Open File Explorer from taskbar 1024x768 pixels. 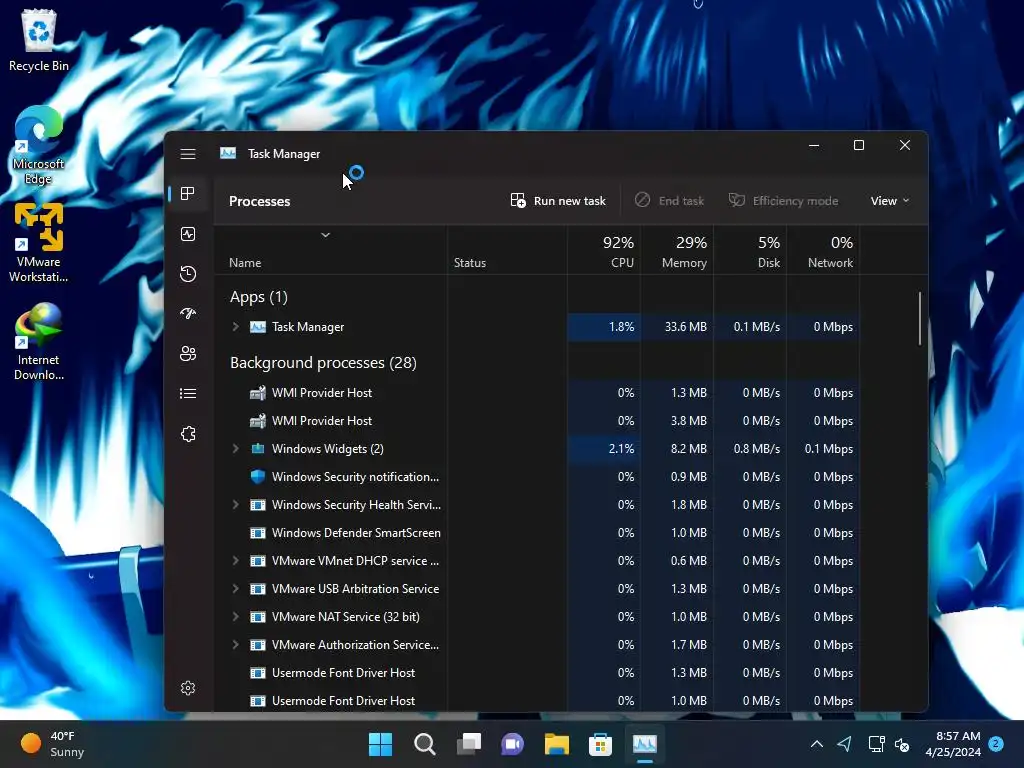(x=556, y=744)
